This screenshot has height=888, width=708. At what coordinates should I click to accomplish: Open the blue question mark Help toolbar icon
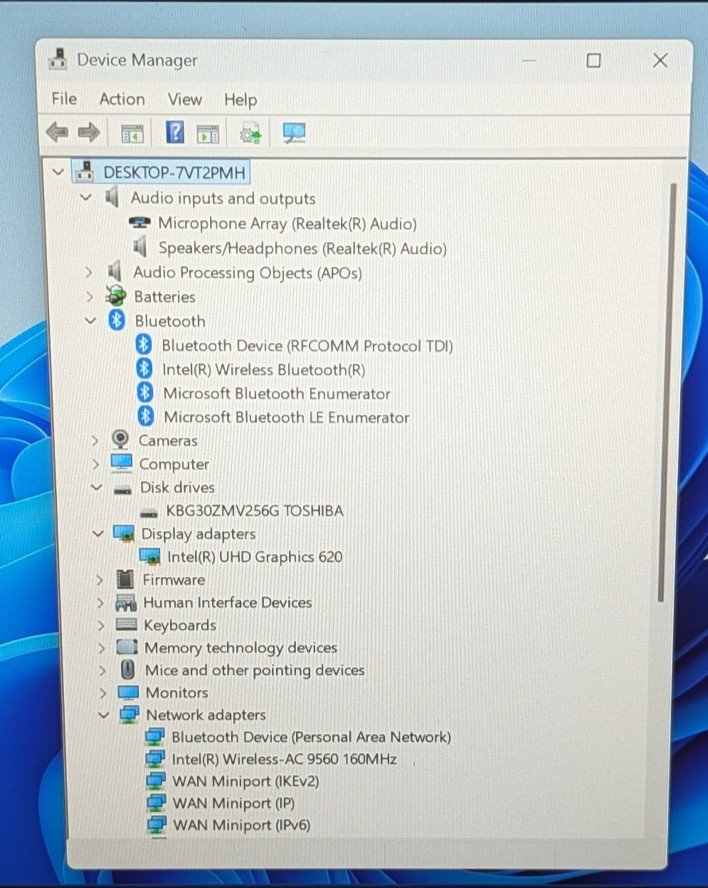point(175,133)
